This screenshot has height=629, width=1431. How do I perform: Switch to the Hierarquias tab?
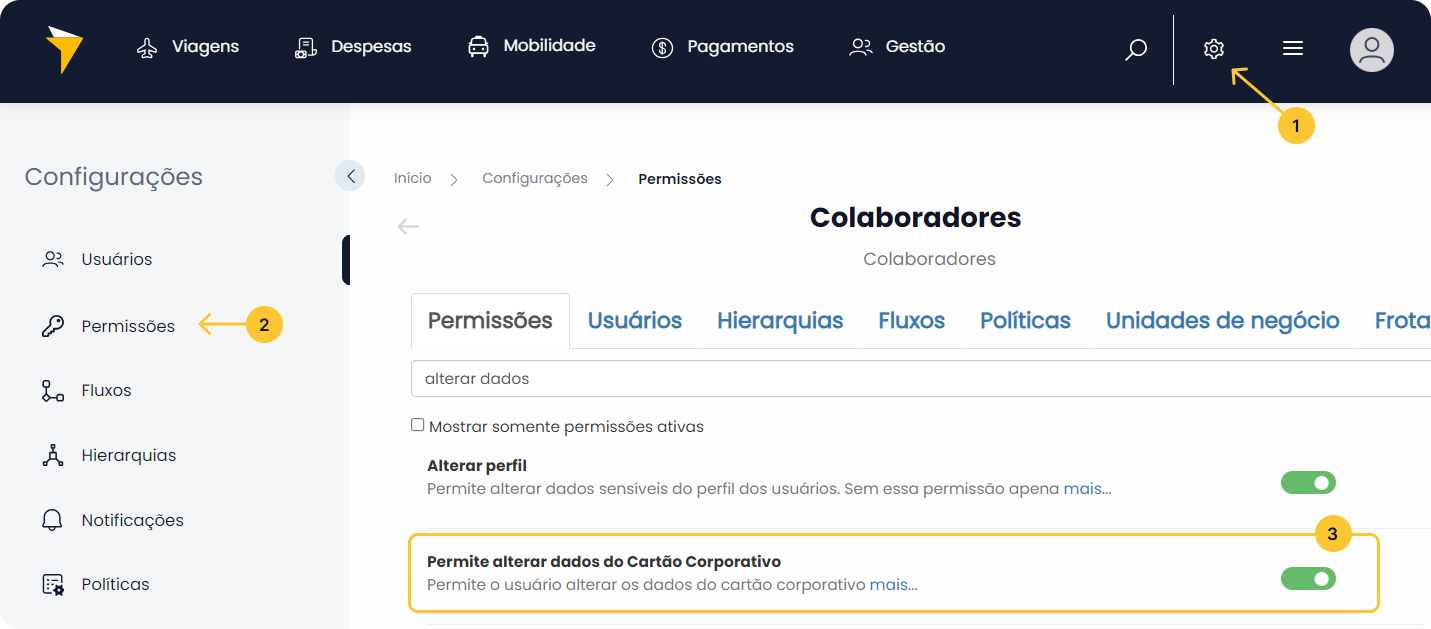(780, 321)
